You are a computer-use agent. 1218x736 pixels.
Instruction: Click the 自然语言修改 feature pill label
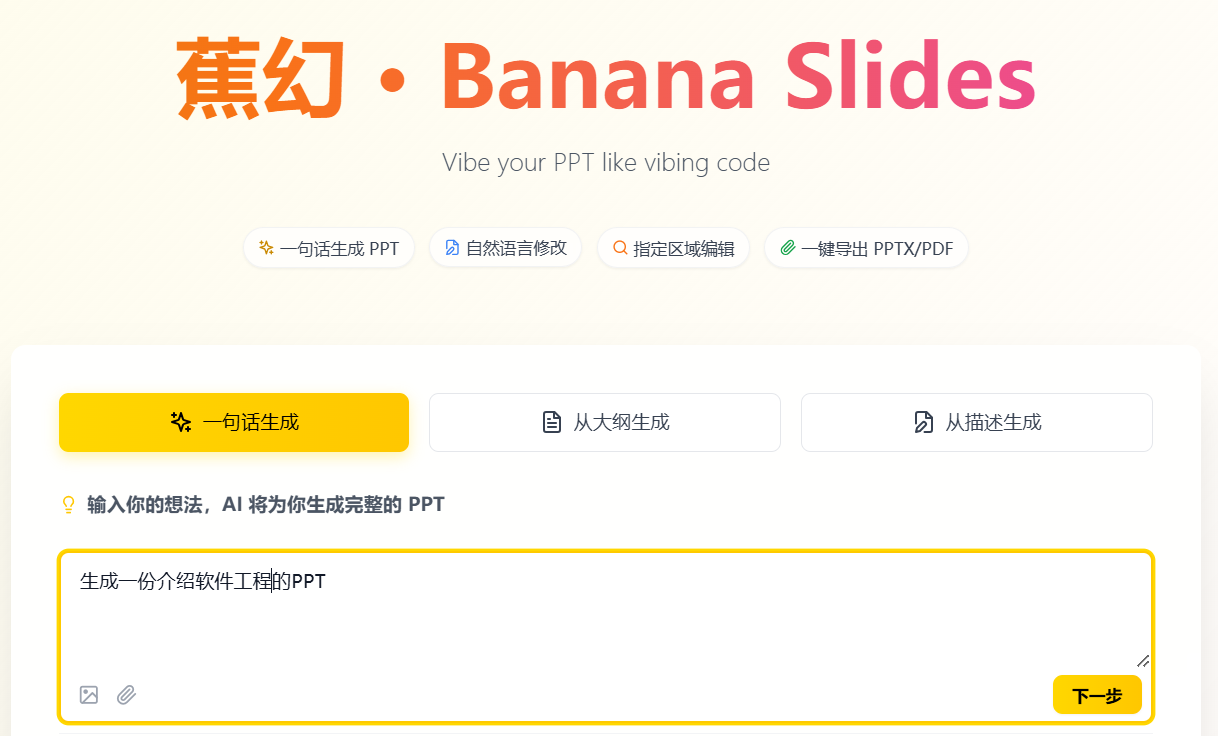[516, 248]
